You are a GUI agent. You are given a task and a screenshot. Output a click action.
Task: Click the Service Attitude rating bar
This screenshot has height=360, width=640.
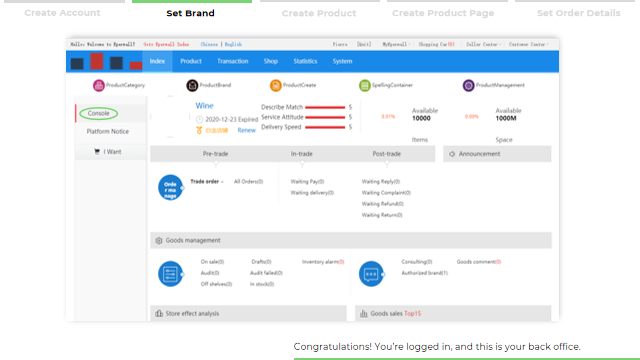coord(325,117)
